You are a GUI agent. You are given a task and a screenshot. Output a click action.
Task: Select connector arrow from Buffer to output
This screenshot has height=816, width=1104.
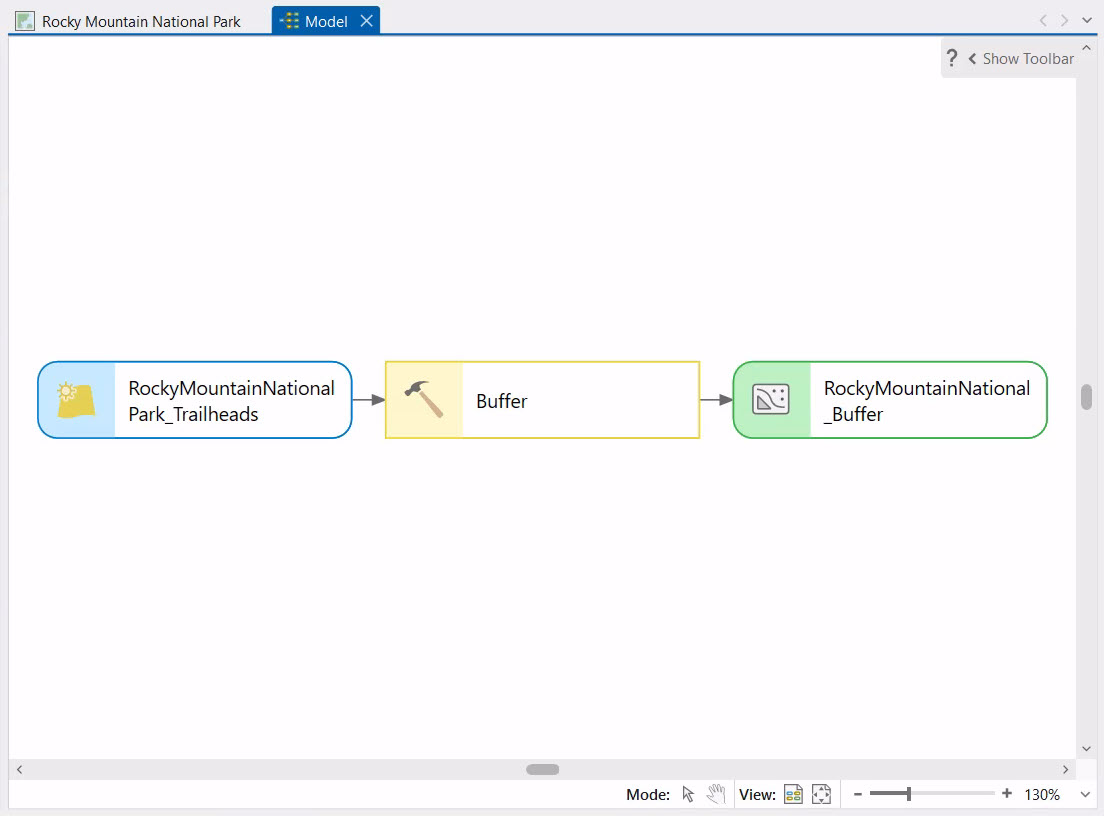point(716,400)
